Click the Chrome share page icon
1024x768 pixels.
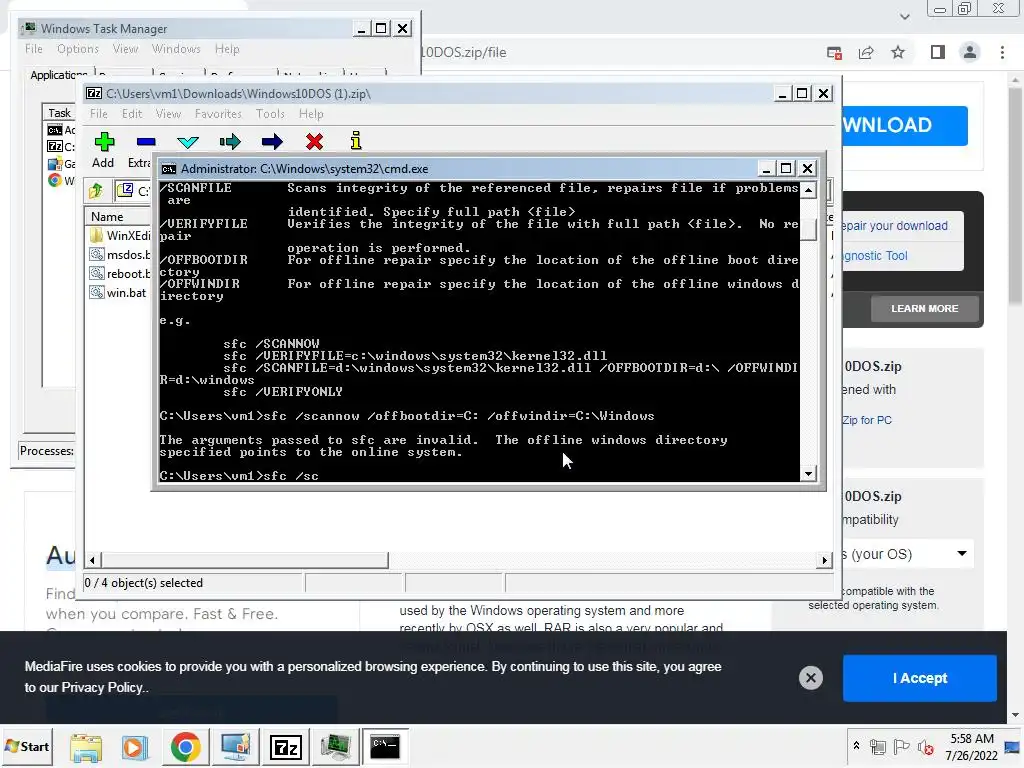[x=866, y=52]
